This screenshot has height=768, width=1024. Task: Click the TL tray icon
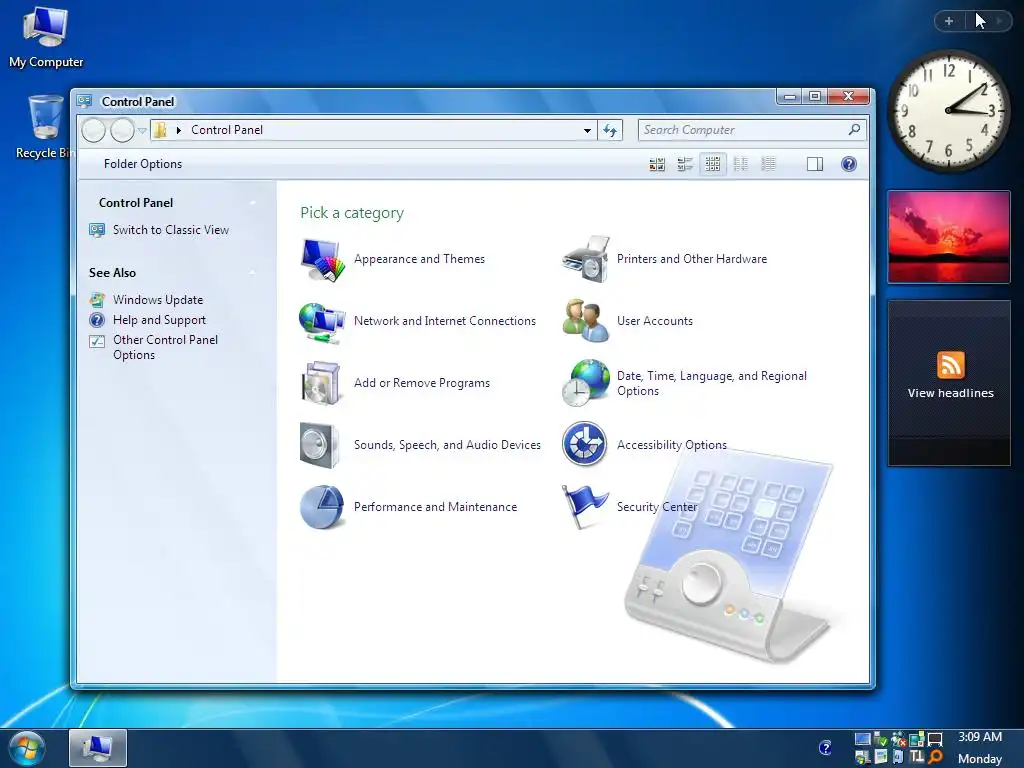(x=917, y=757)
